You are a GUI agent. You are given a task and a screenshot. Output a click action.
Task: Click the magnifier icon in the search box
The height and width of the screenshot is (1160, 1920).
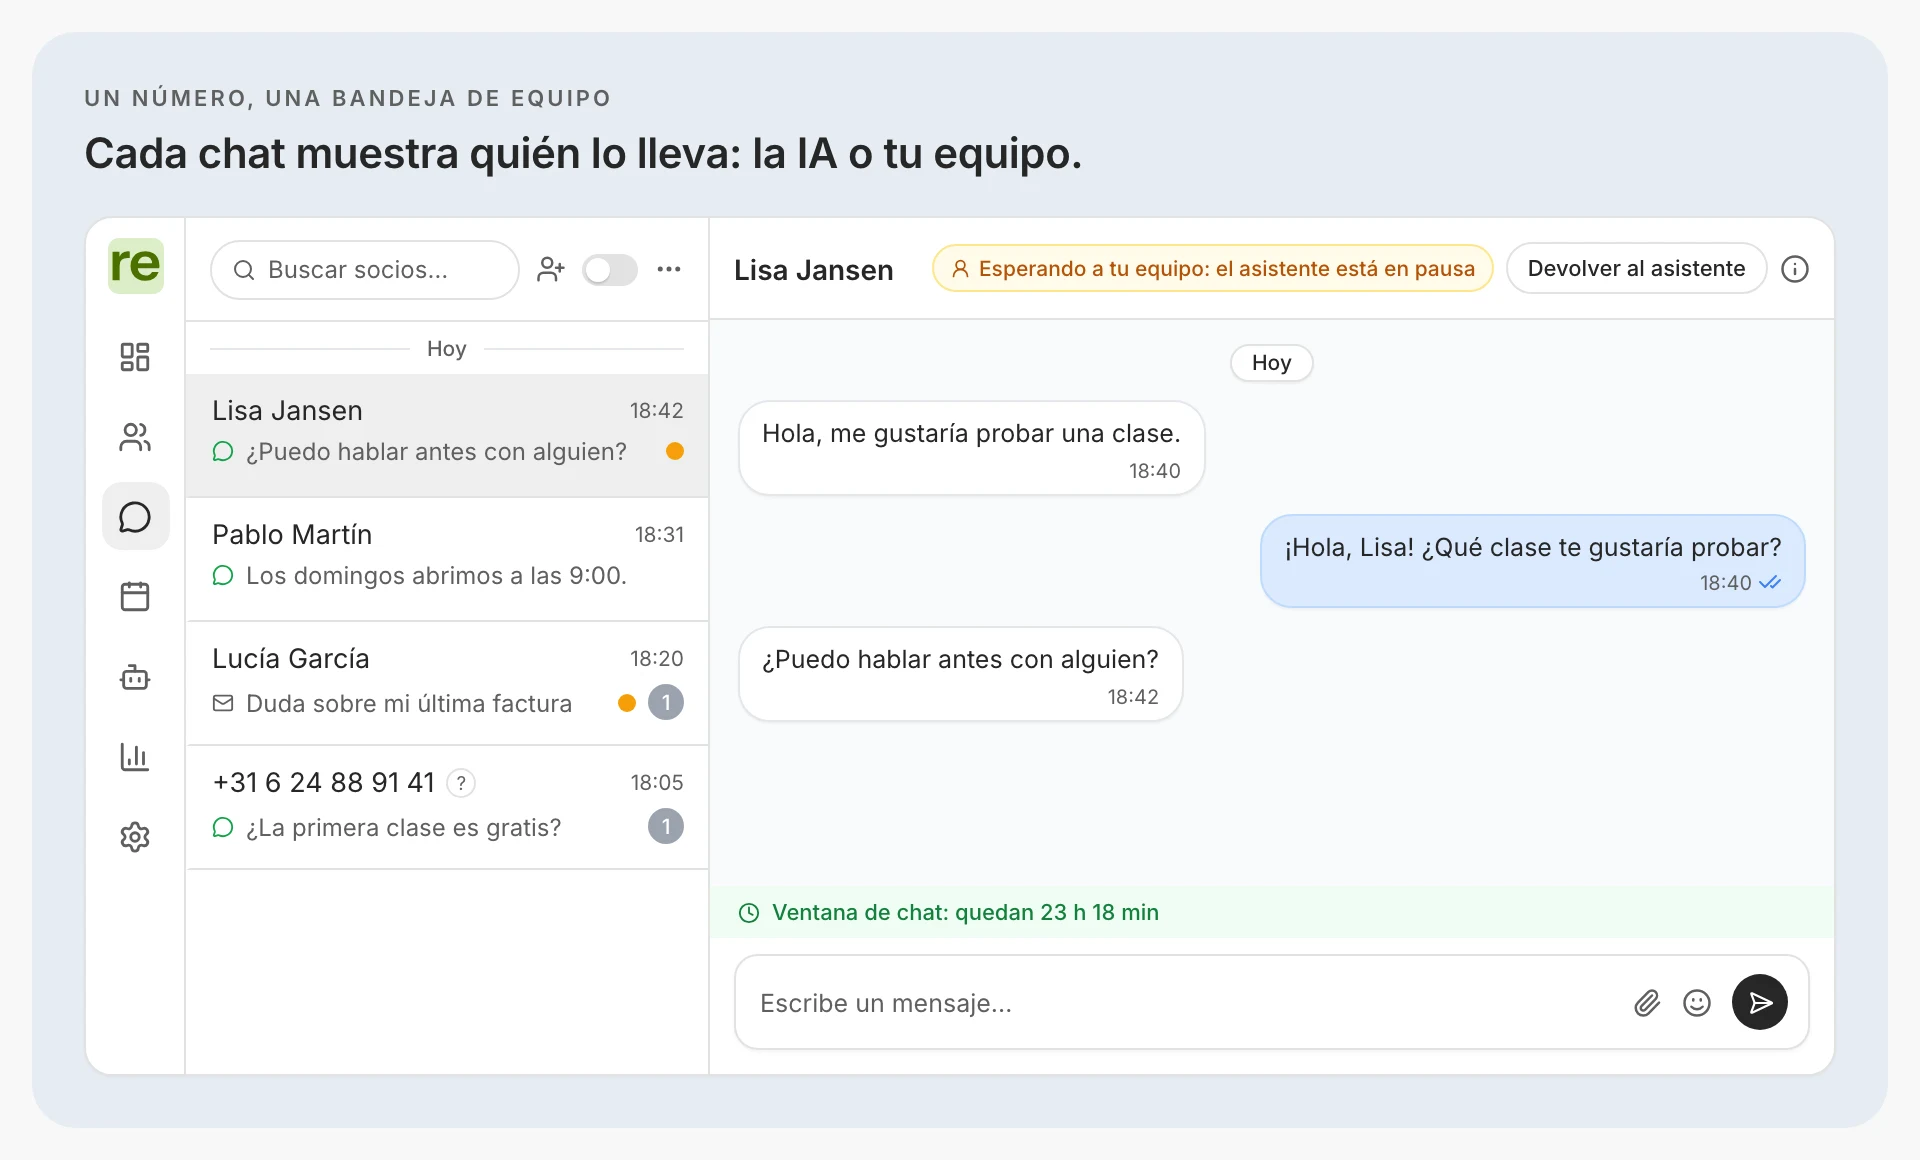coord(244,270)
